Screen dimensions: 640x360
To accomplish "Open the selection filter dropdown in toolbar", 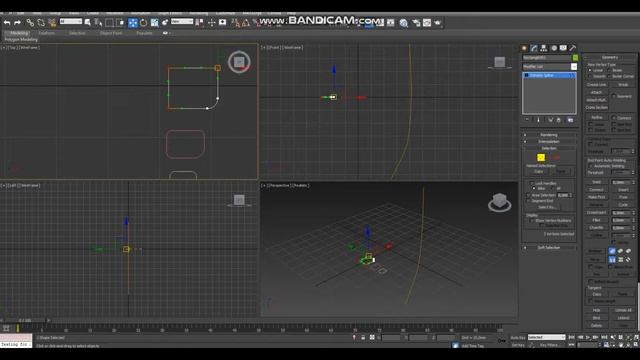I will (x=71, y=22).
